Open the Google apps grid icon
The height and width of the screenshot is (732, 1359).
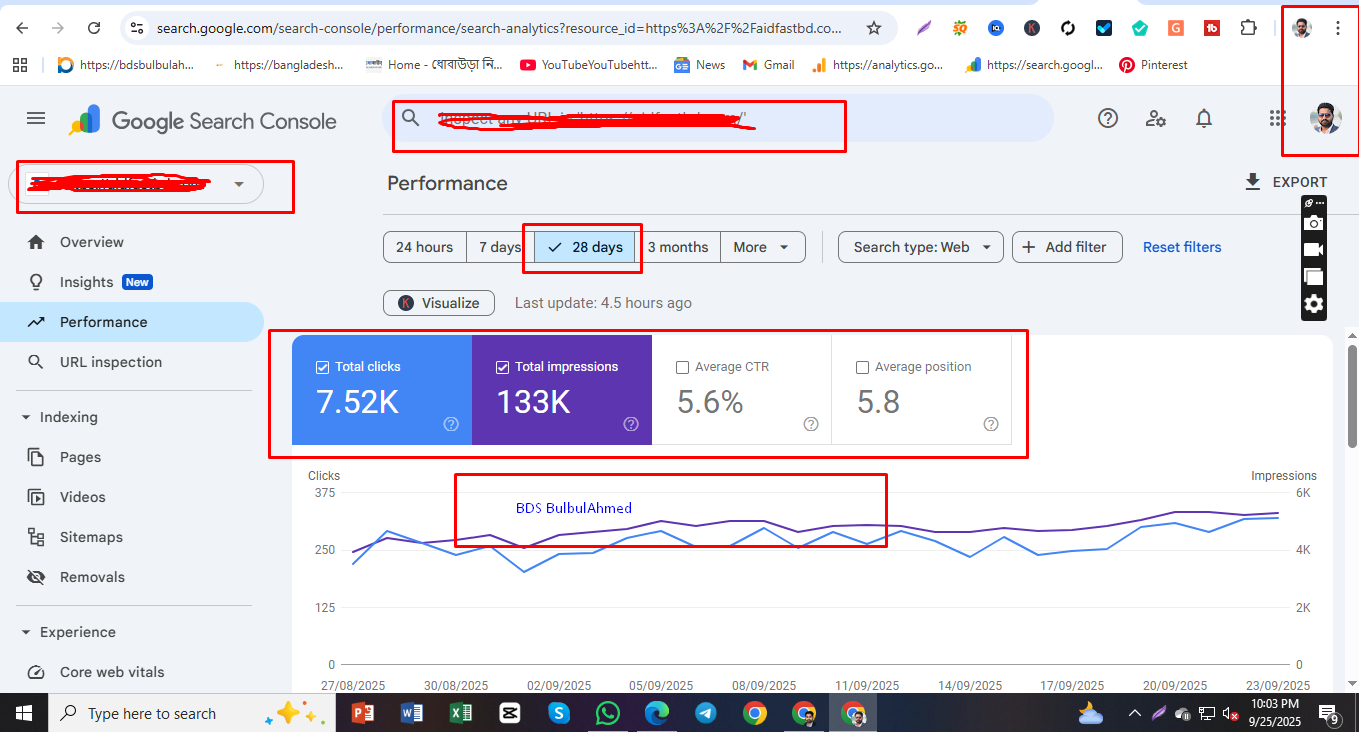[x=1277, y=119]
